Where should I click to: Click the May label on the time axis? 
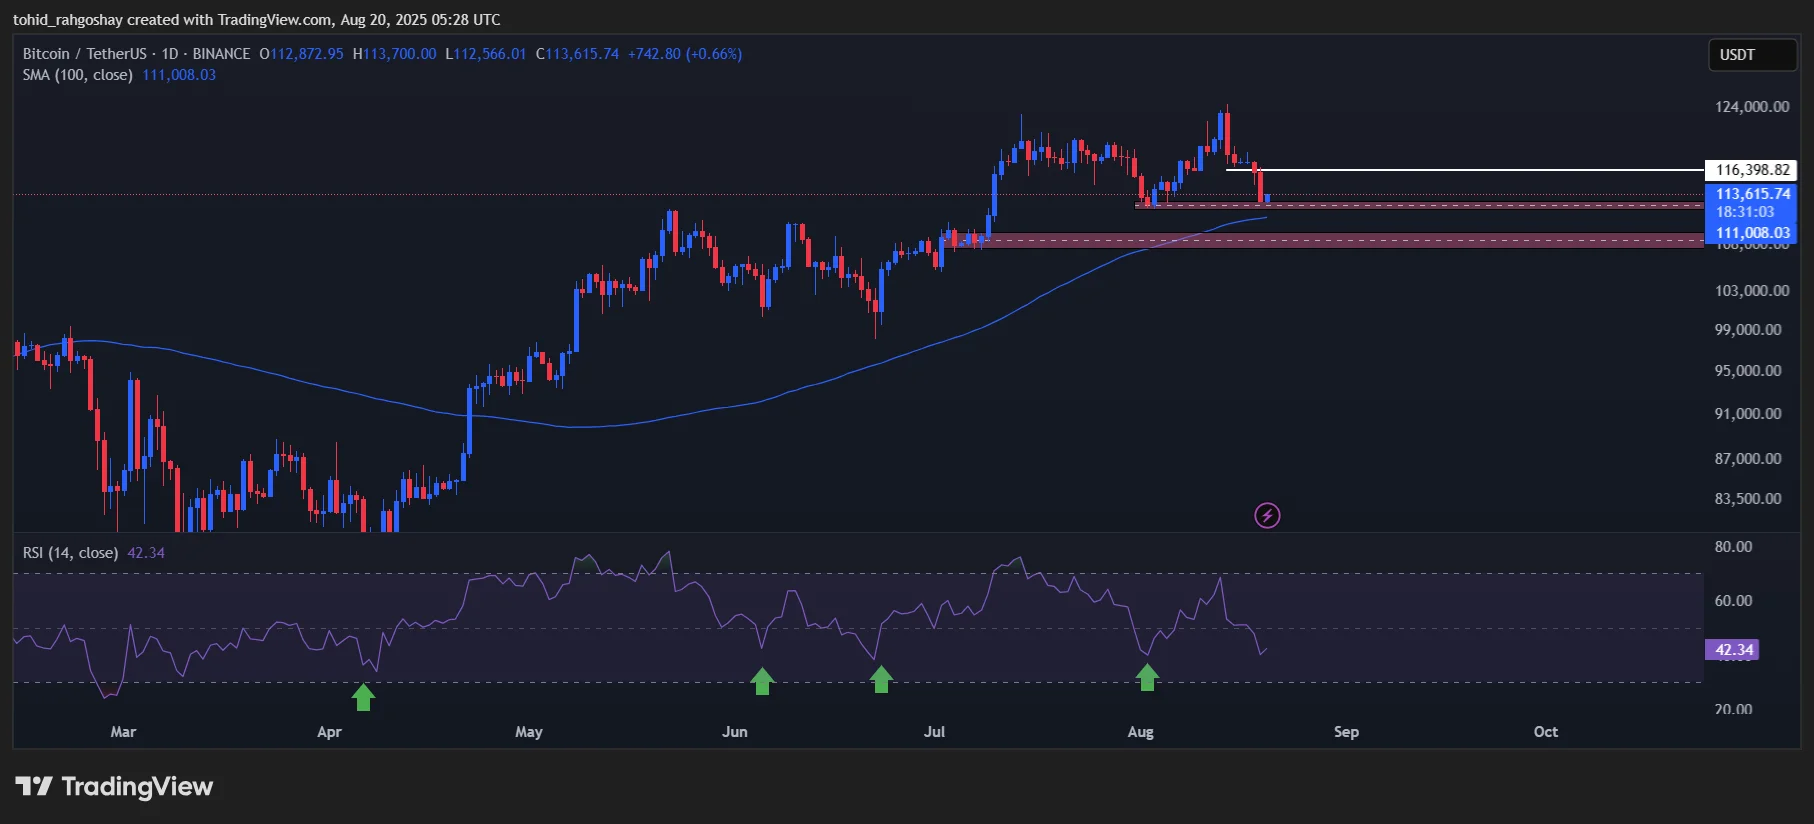tap(529, 732)
